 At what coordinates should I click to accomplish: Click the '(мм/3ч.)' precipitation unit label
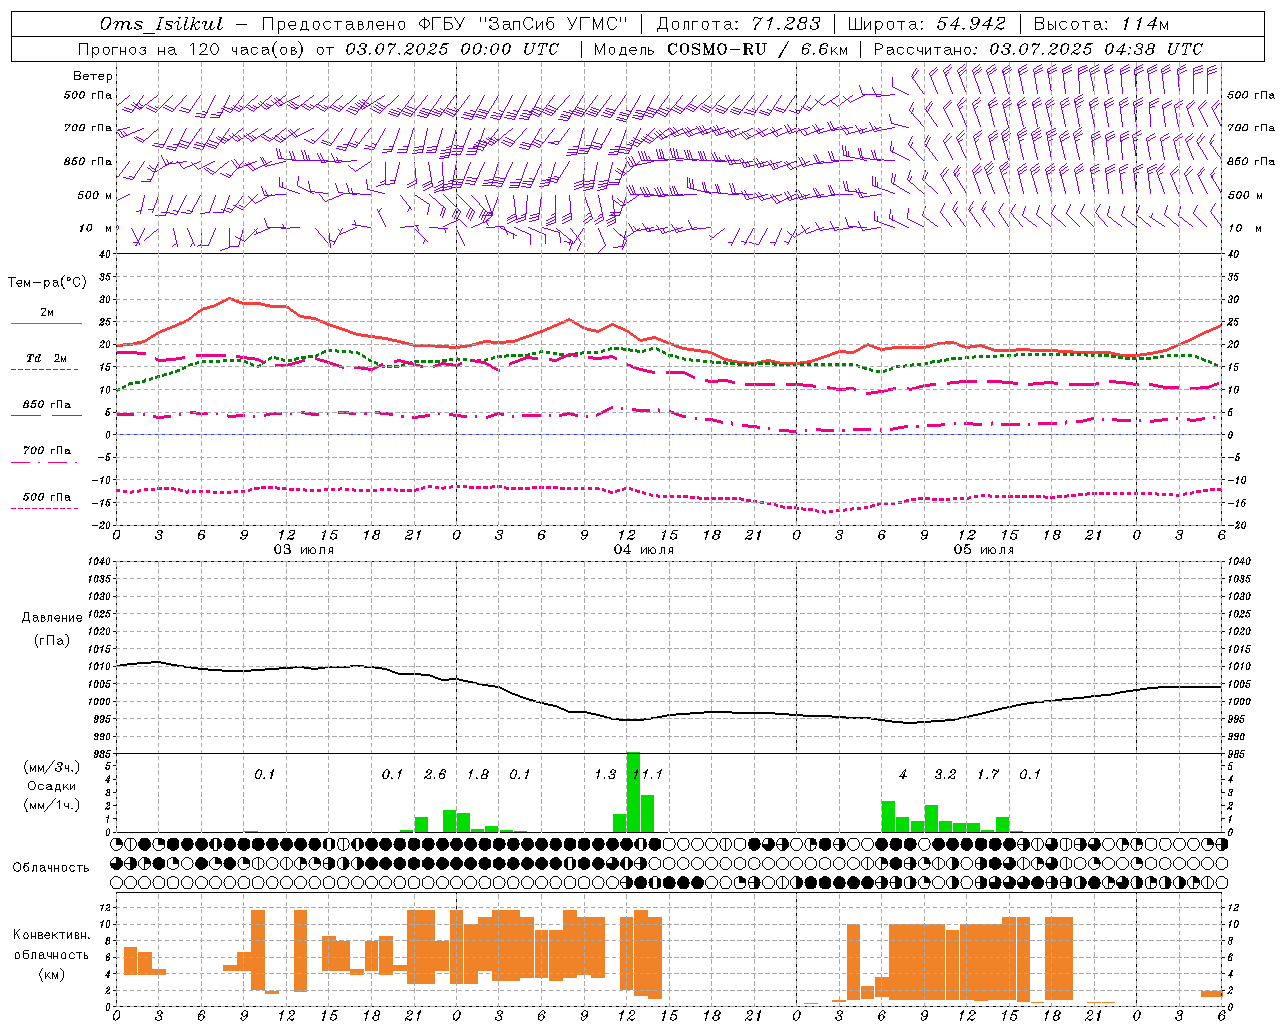tap(52, 767)
